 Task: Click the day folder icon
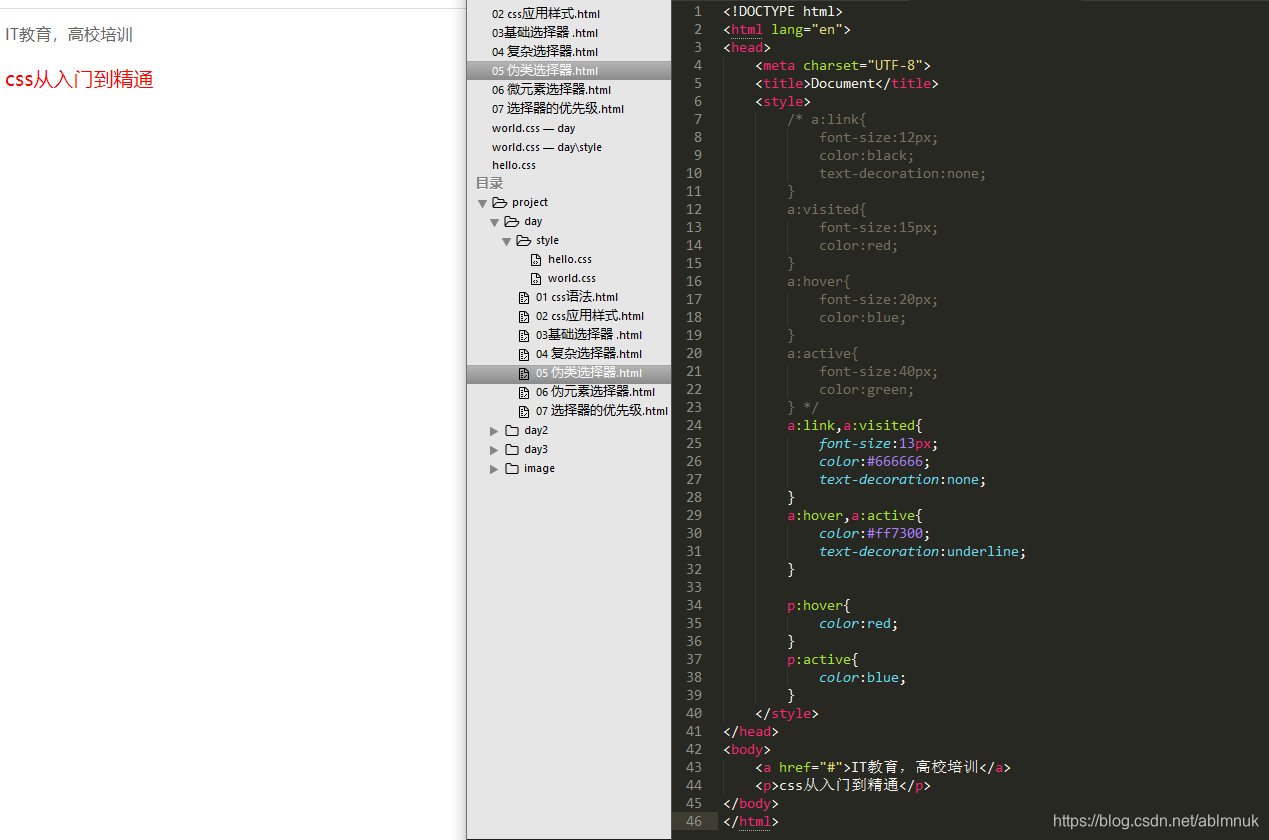511,221
